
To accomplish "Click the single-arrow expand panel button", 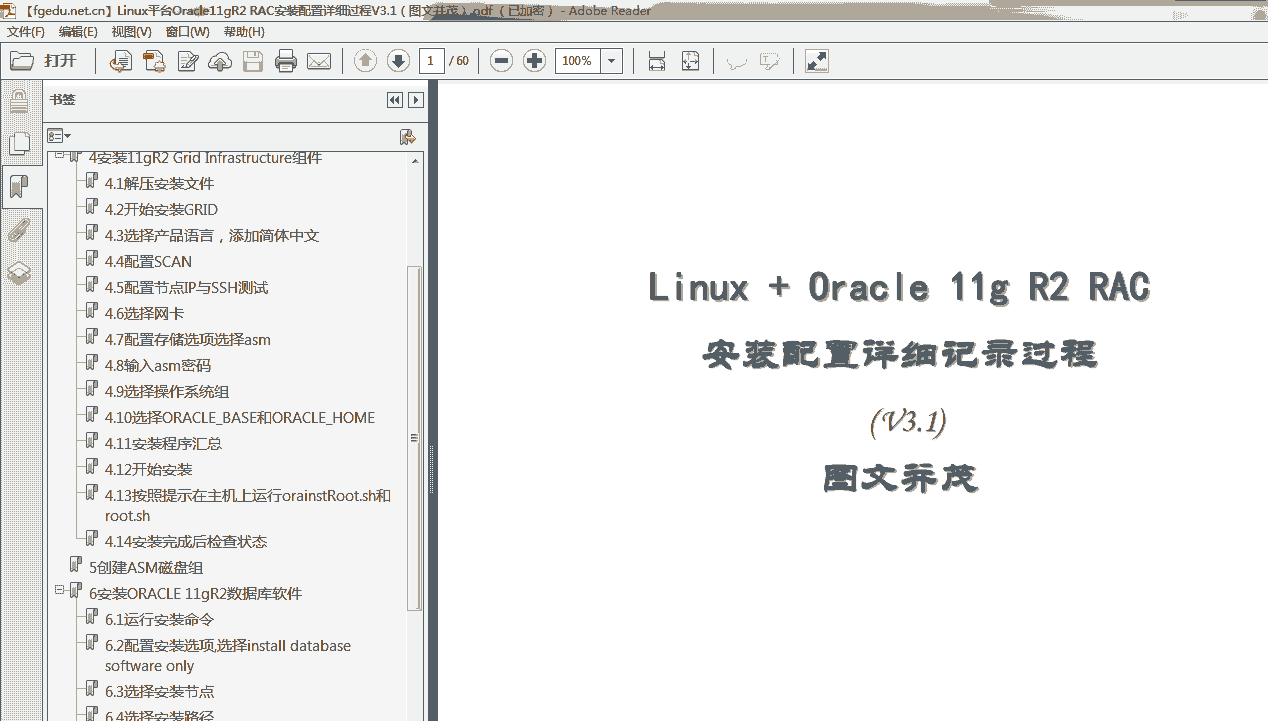I will pyautogui.click(x=416, y=100).
